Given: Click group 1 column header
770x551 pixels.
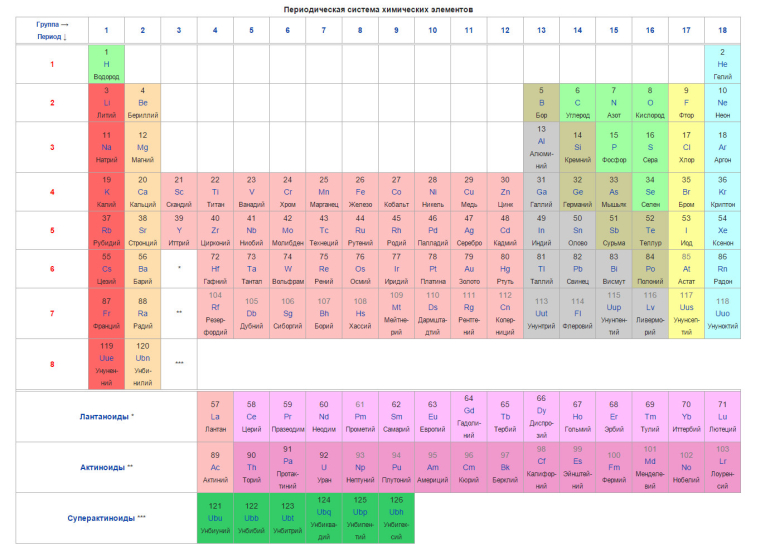Looking at the screenshot, I should click(x=107, y=30).
